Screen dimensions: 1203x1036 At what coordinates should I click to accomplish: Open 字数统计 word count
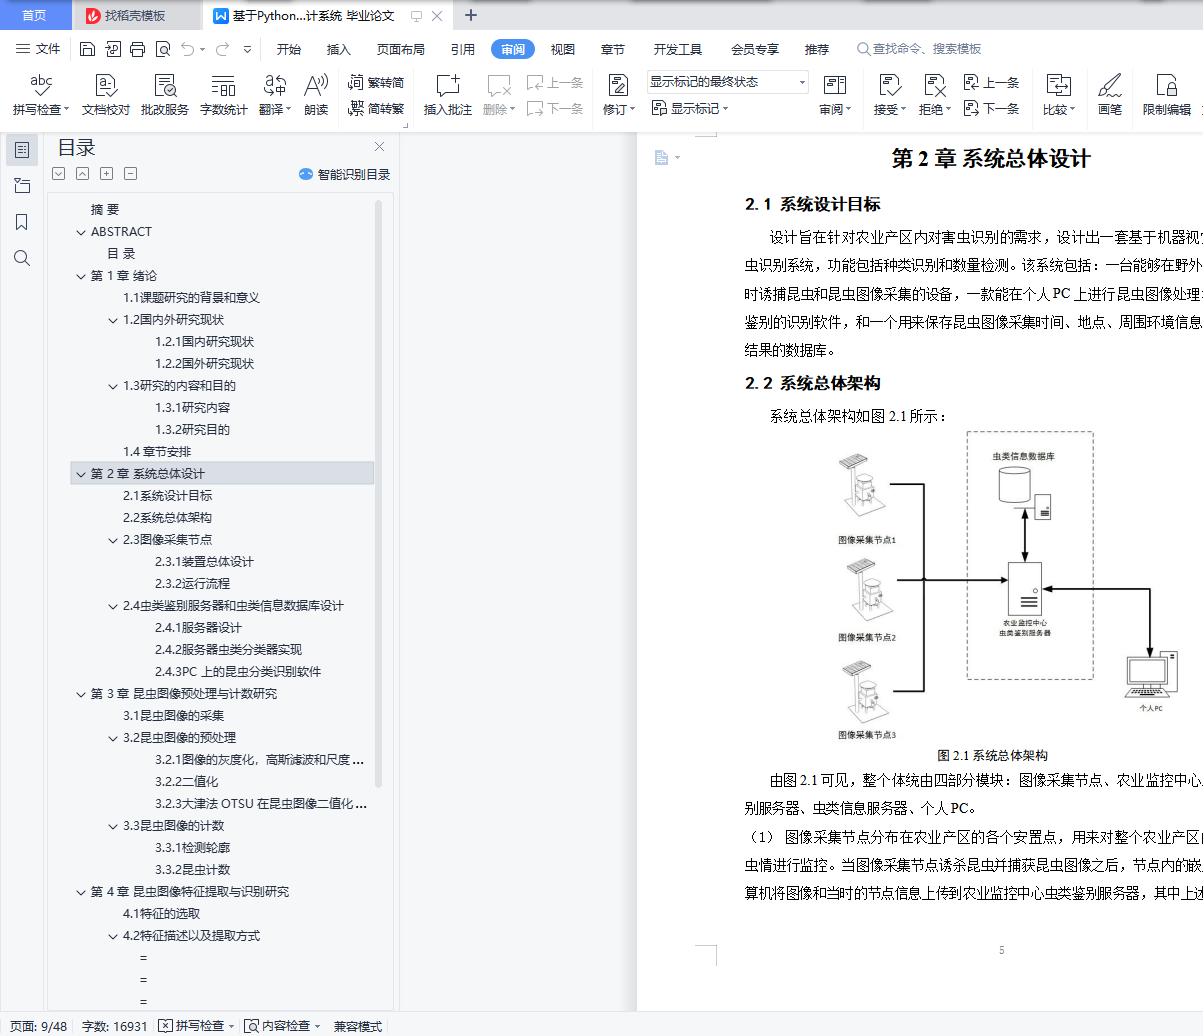click(223, 95)
